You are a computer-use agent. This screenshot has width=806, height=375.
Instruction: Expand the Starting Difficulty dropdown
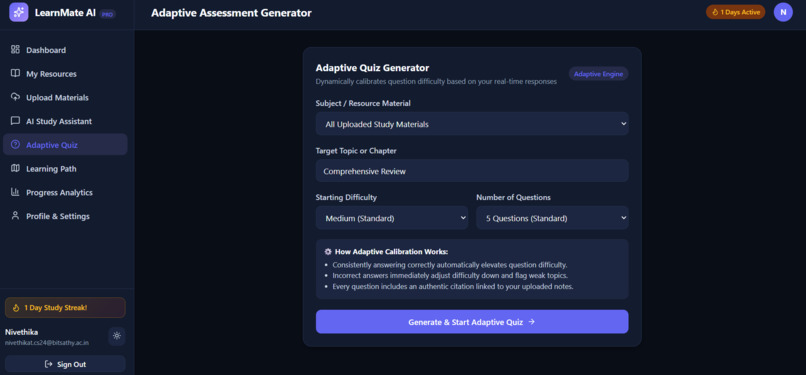(x=392, y=218)
